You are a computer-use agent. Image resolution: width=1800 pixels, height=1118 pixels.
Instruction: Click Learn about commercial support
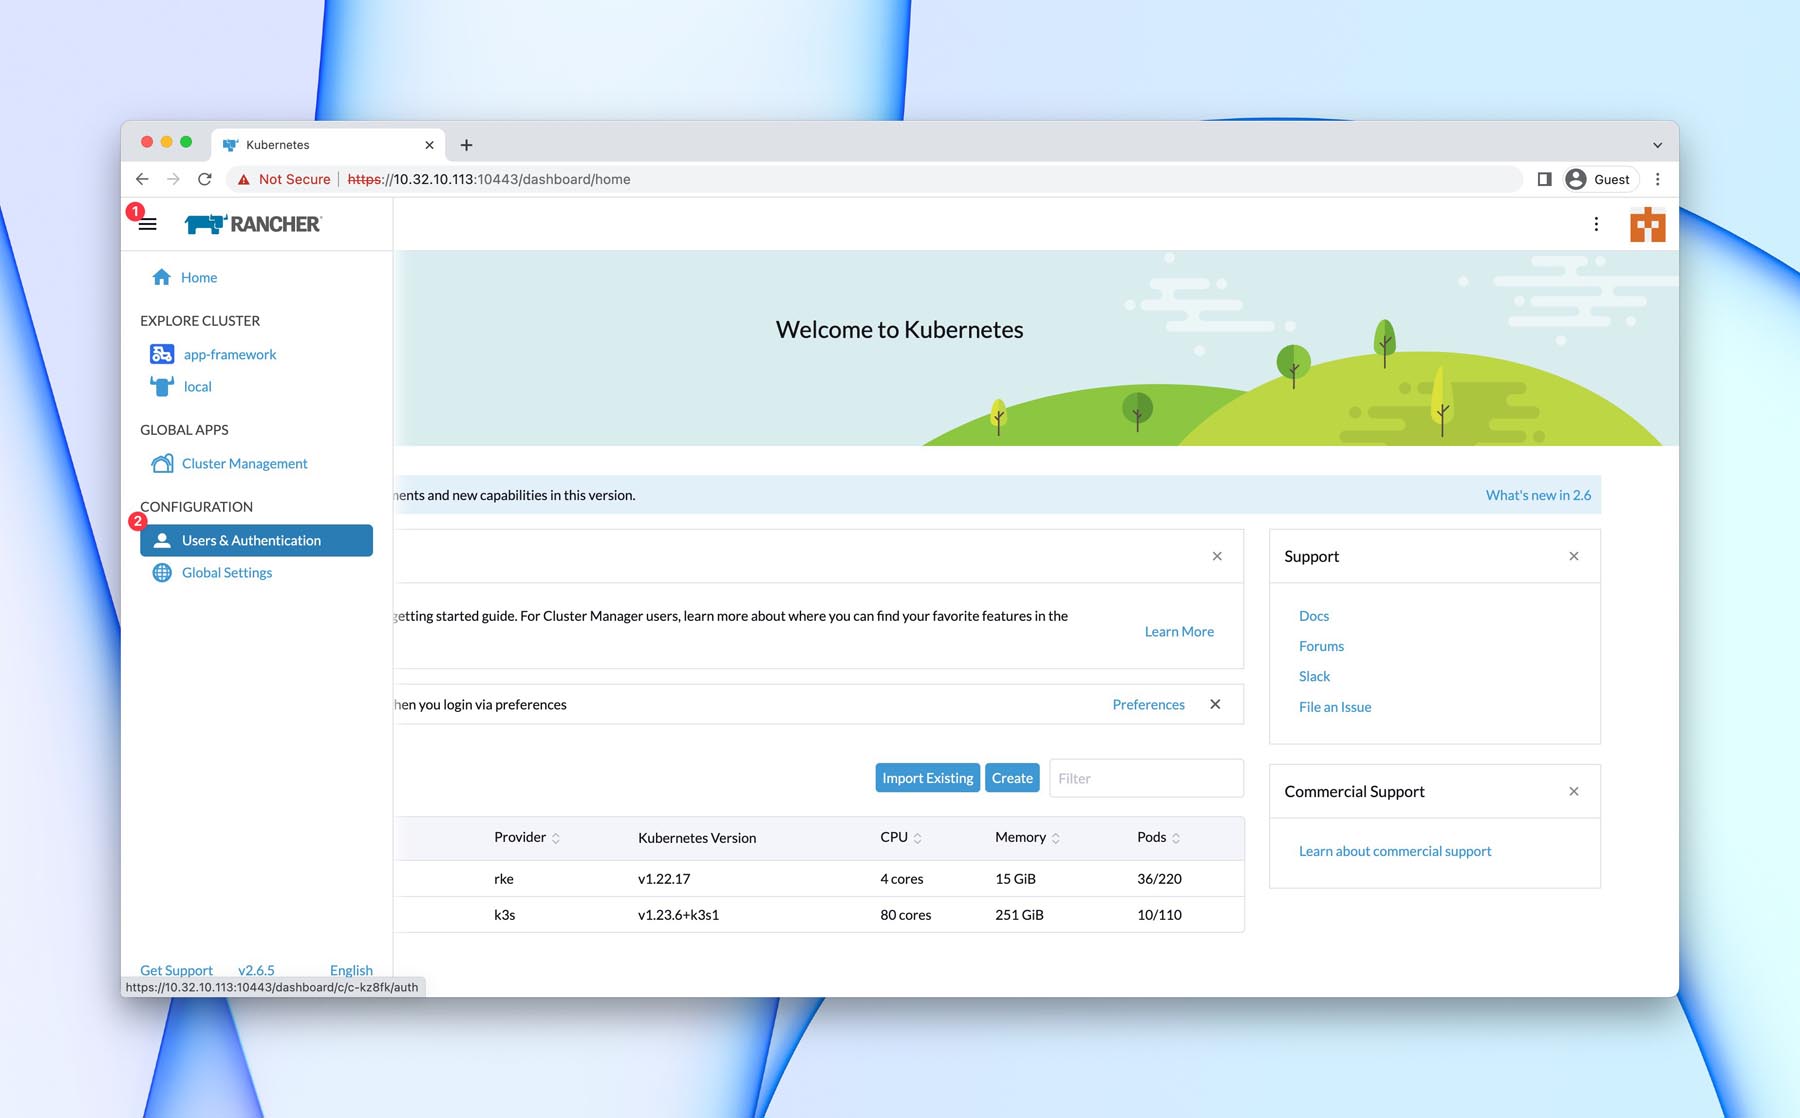click(1395, 851)
